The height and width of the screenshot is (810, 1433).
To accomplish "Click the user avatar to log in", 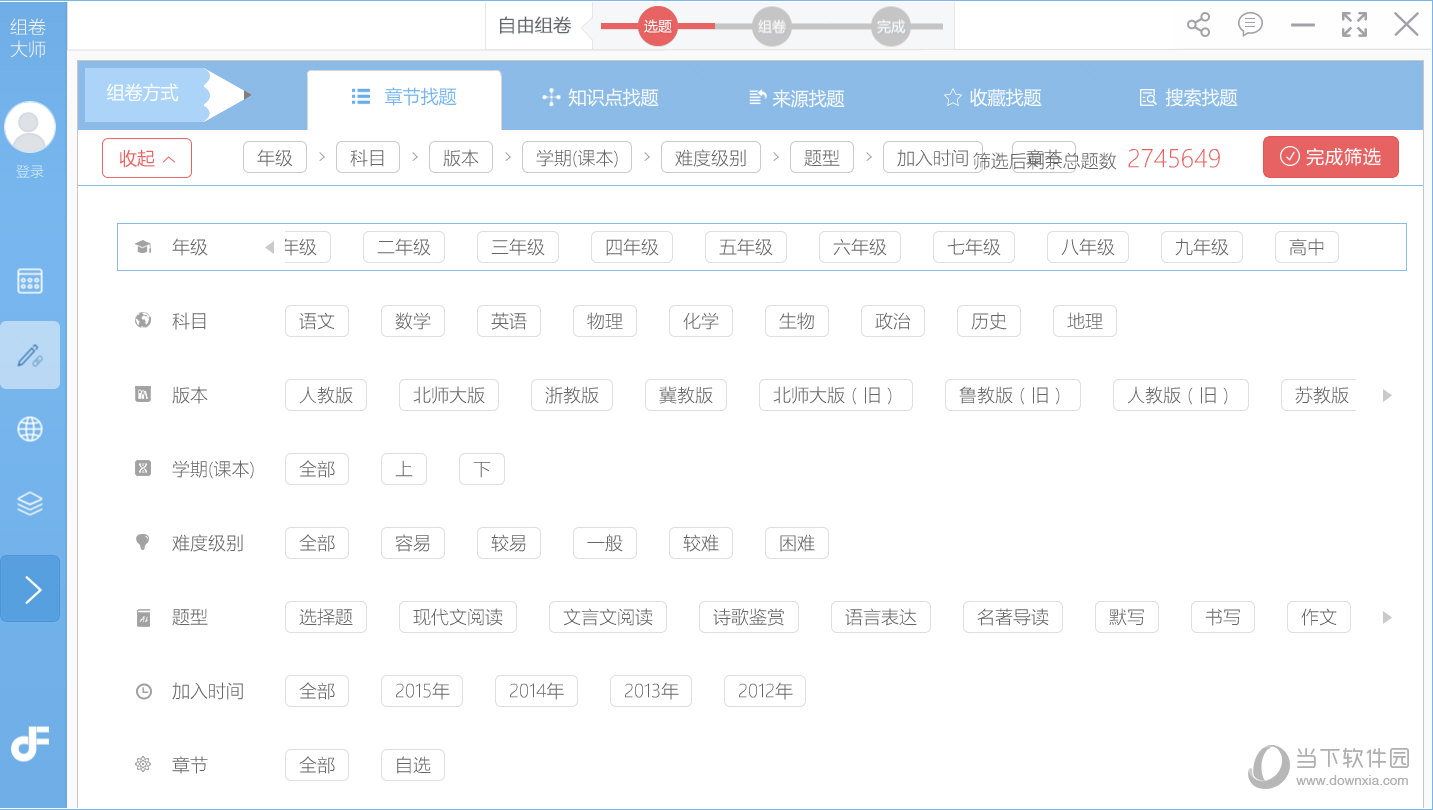I will click(x=30, y=128).
